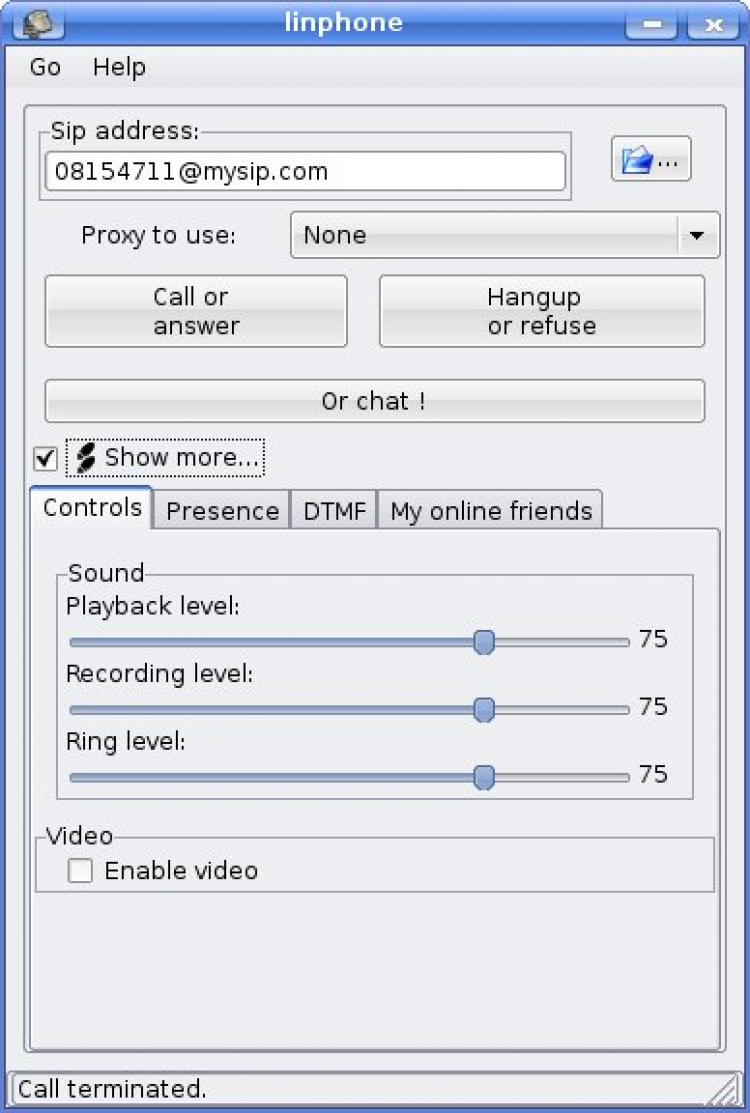
Task: Click the Or chat ! button
Action: pos(374,401)
